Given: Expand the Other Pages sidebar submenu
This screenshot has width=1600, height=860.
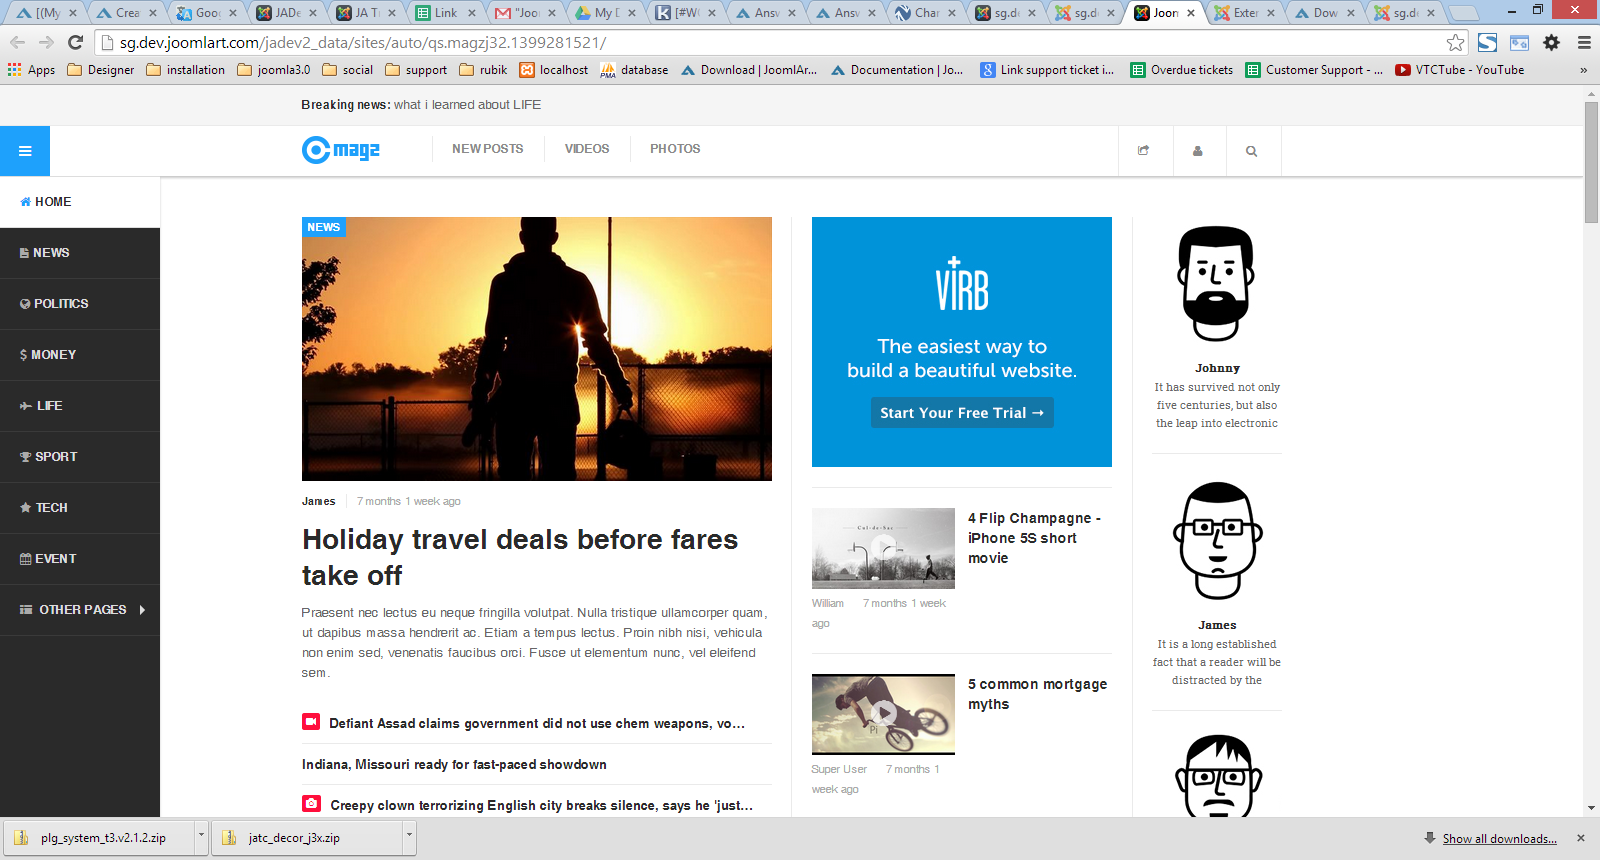Looking at the screenshot, I should point(142,610).
